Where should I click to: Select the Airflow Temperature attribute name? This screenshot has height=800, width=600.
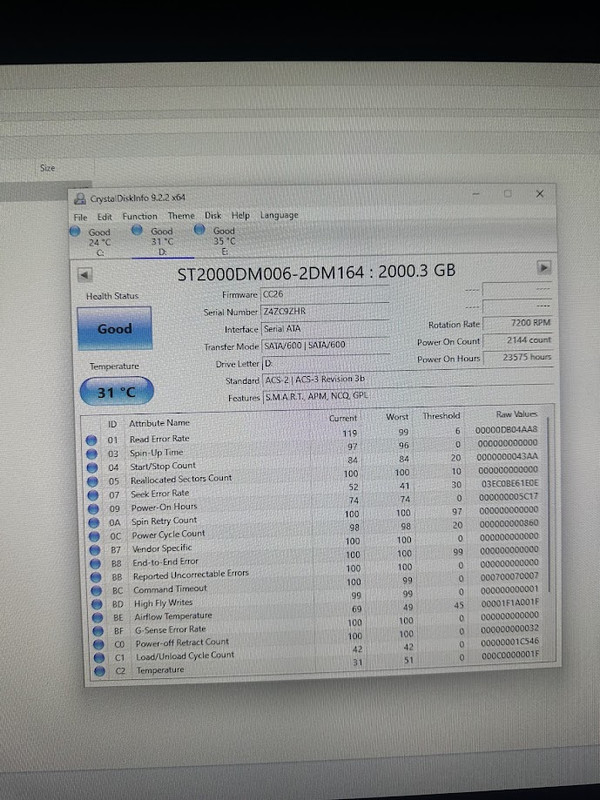point(173,616)
